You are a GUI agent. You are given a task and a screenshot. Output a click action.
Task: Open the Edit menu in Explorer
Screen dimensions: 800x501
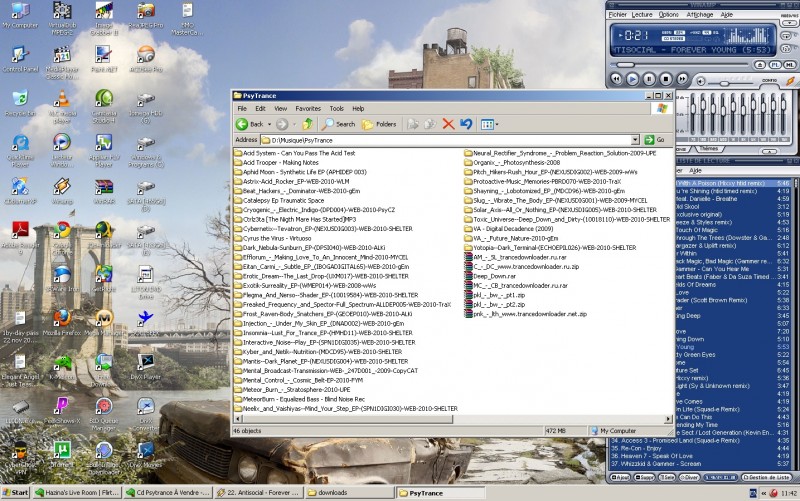260,109
